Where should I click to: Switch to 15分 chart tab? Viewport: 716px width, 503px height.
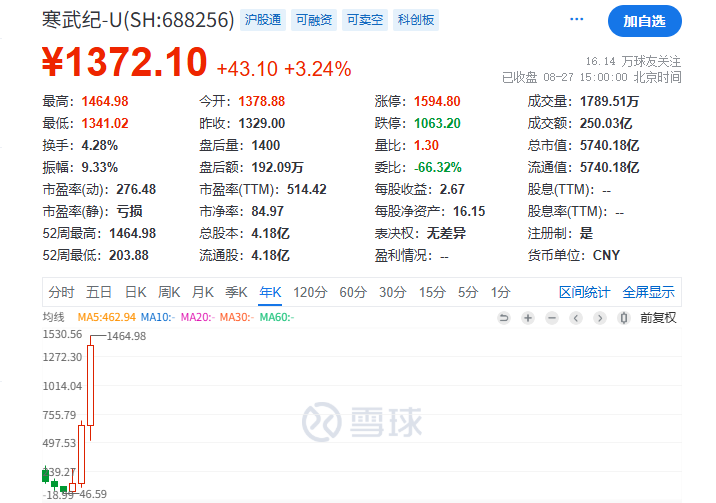(x=432, y=292)
